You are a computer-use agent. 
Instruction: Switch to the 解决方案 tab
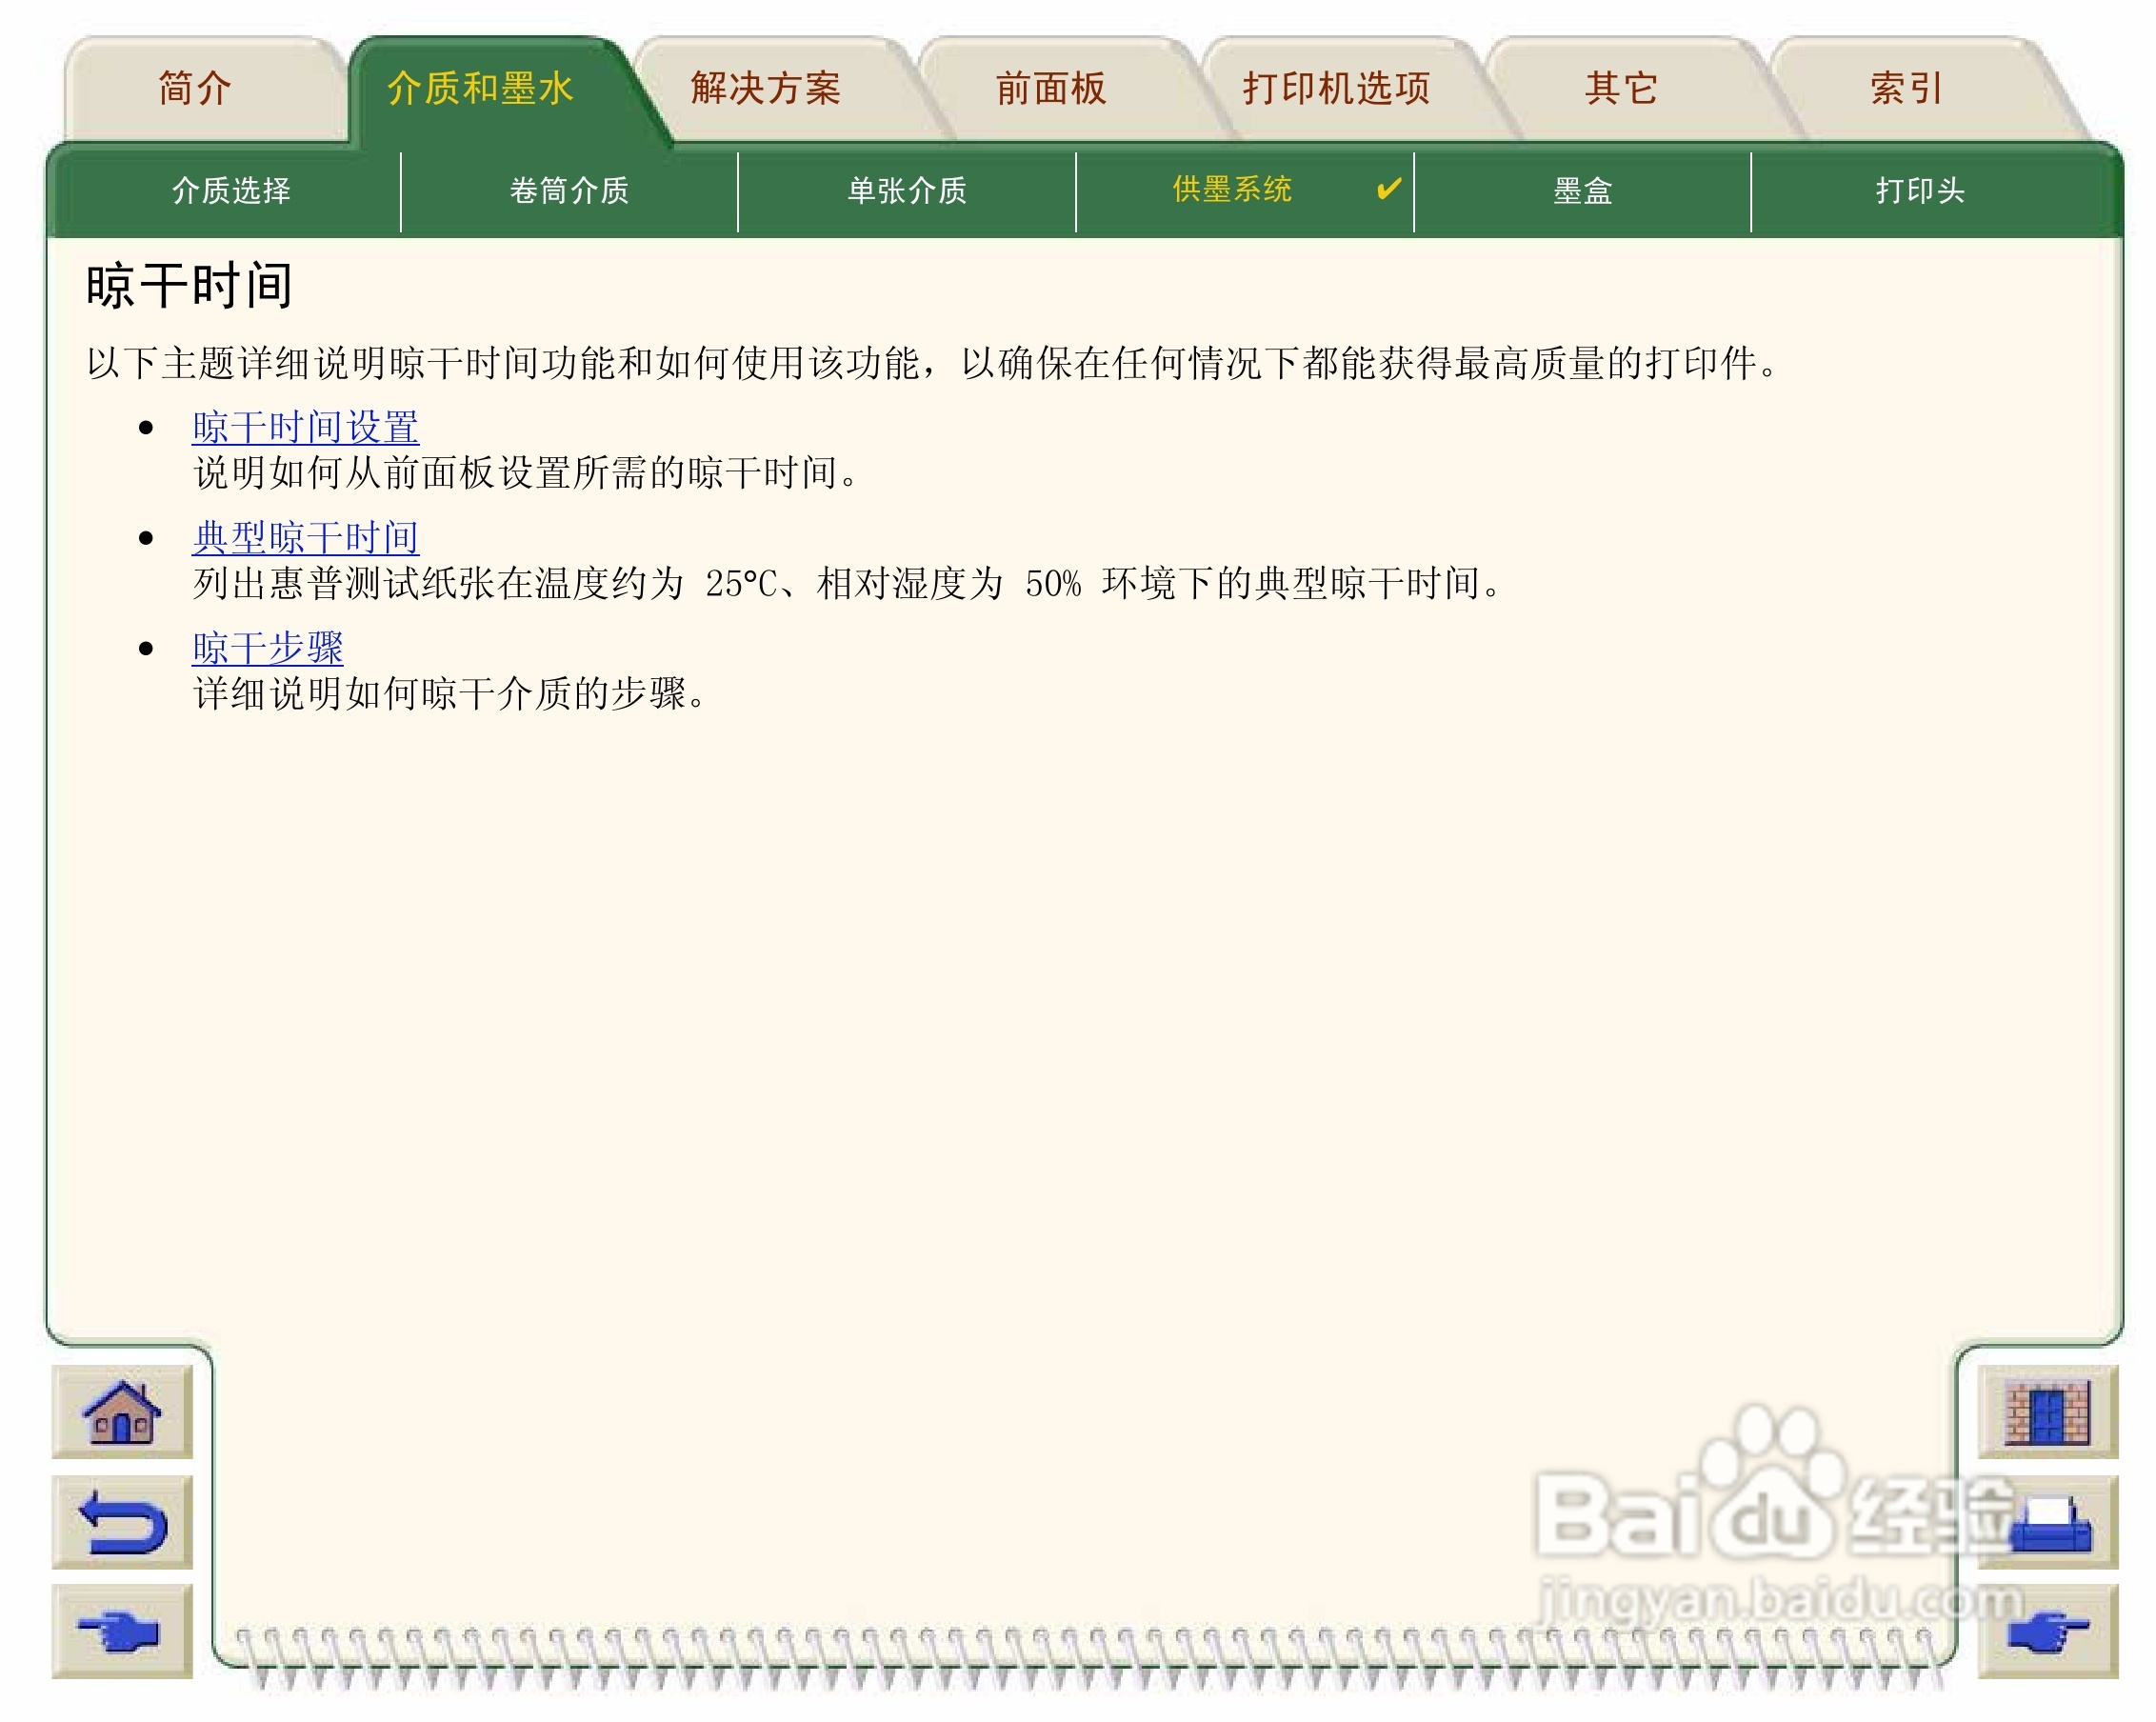765,89
